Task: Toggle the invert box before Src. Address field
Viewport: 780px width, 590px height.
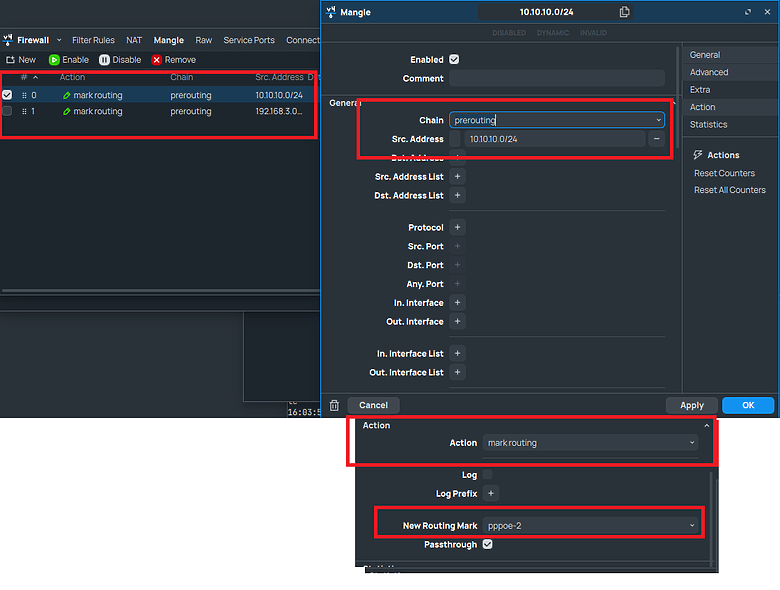Action: [455, 139]
